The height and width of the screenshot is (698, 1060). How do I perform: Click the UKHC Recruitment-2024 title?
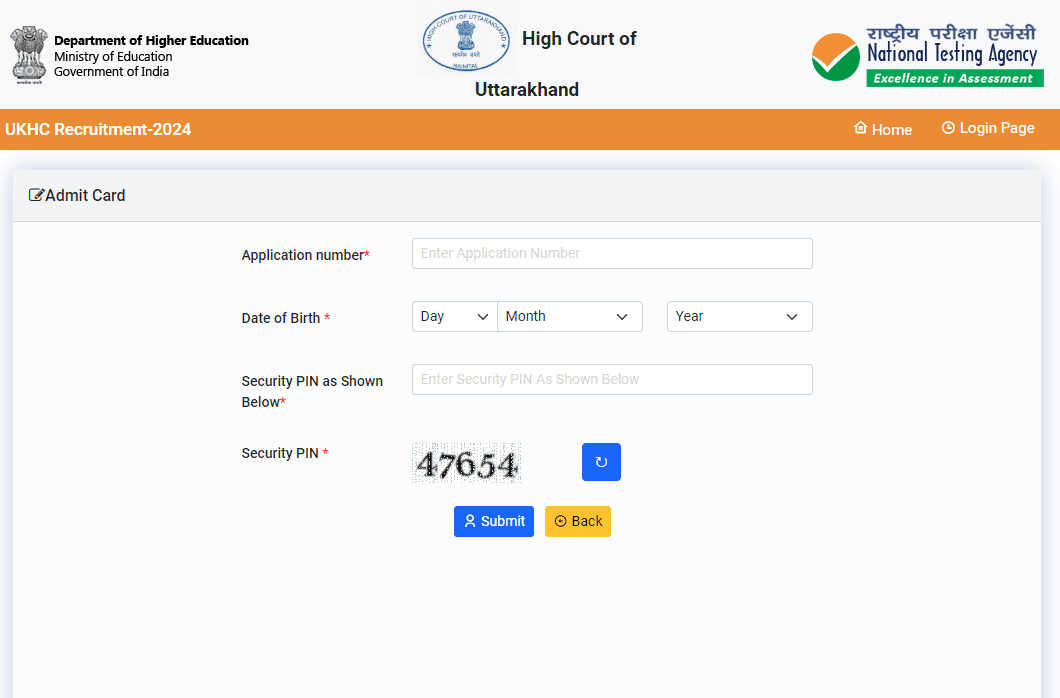pyautogui.click(x=98, y=129)
